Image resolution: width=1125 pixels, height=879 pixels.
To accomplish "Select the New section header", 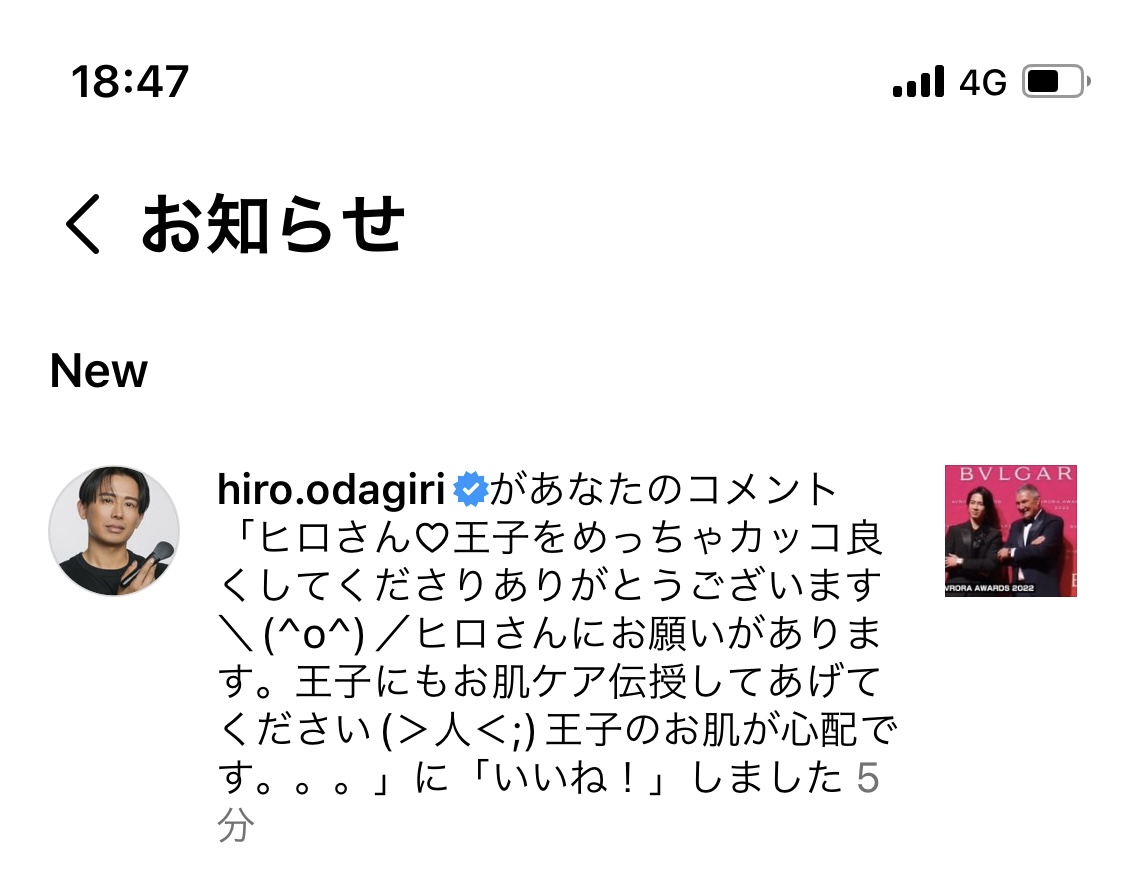I will pyautogui.click(x=98, y=371).
